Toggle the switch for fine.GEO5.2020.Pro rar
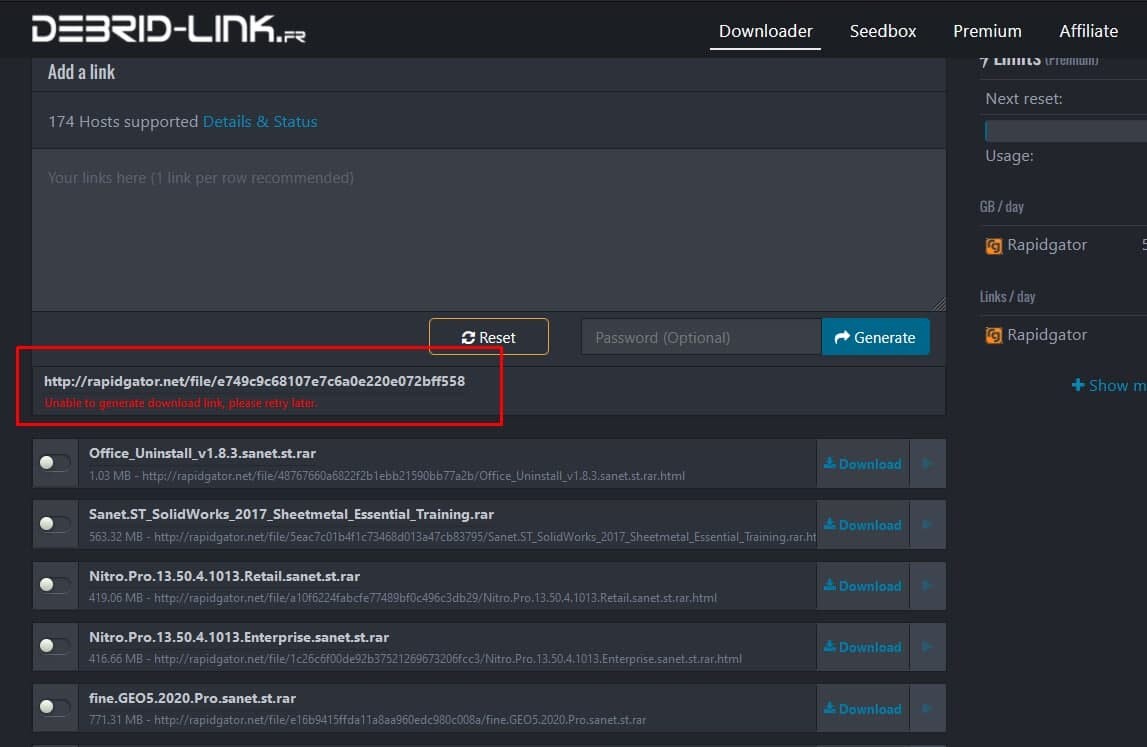 click(55, 707)
